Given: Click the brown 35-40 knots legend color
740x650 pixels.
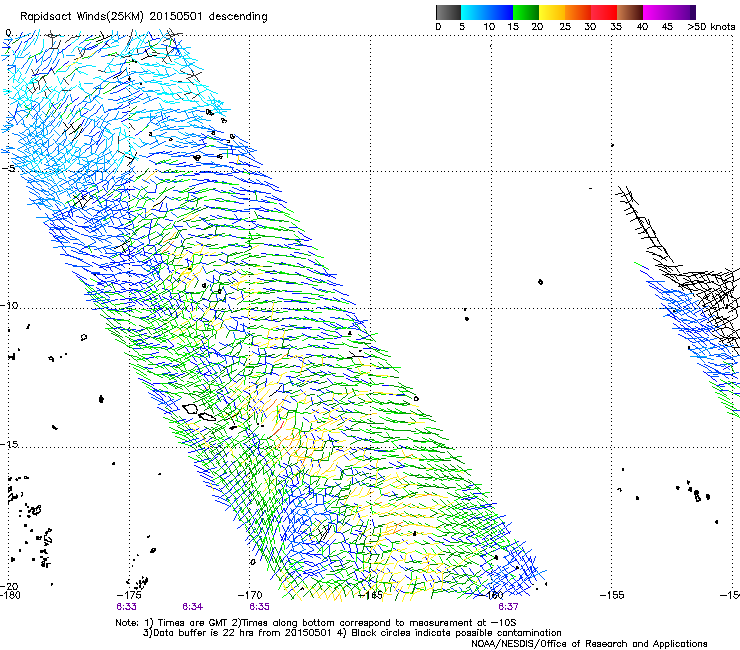Looking at the screenshot, I should [x=630, y=12].
